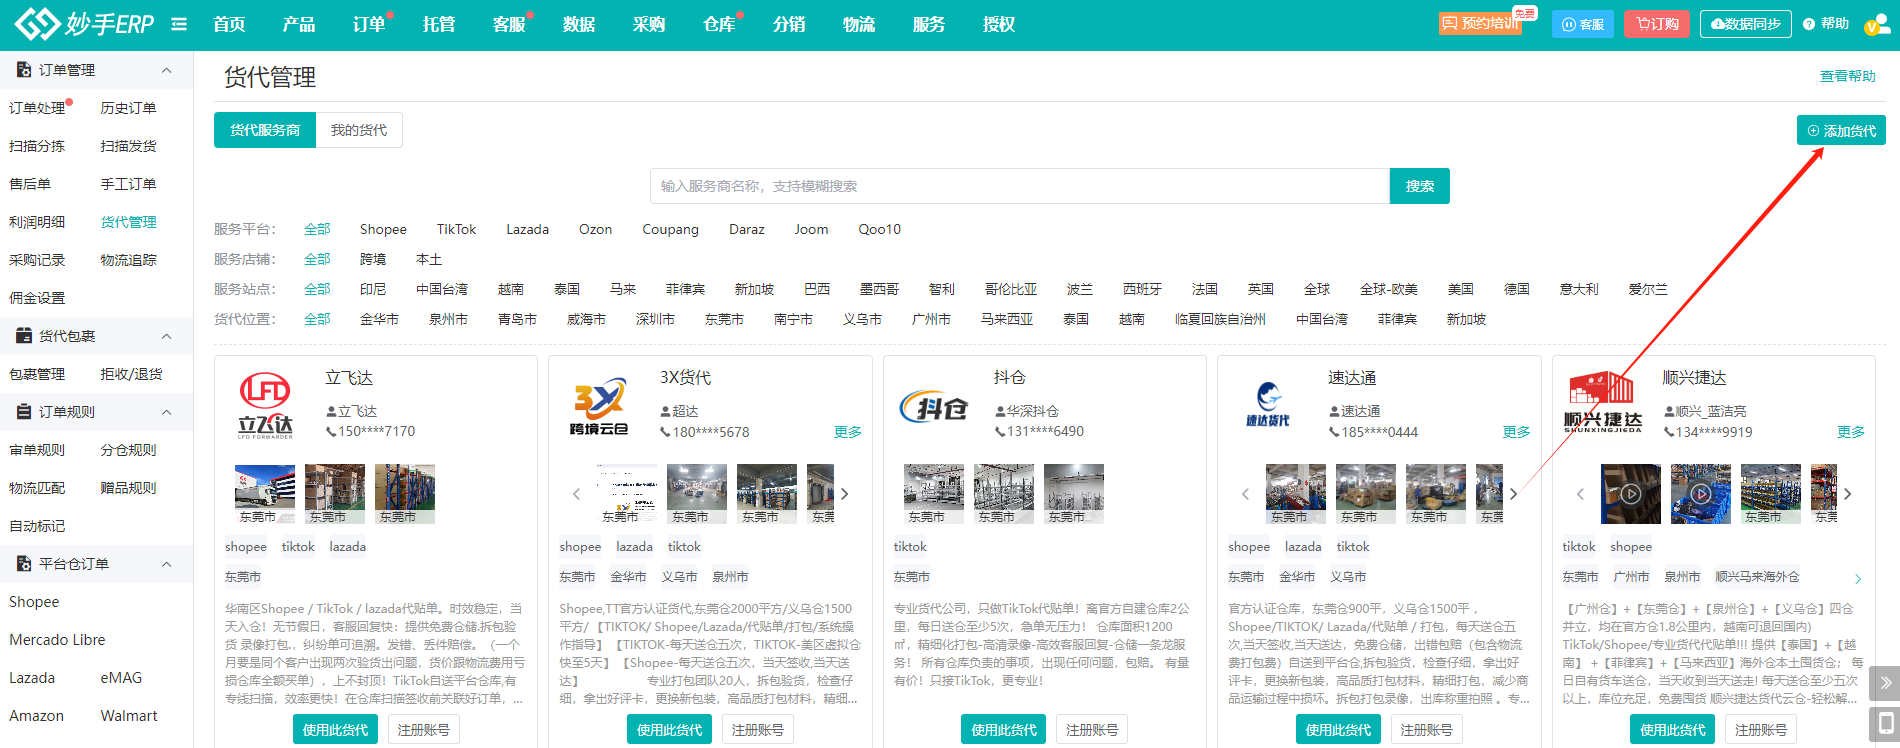Select Shopee in the 服务平台 filter
Viewport: 1900px width, 748px height.
point(383,229)
